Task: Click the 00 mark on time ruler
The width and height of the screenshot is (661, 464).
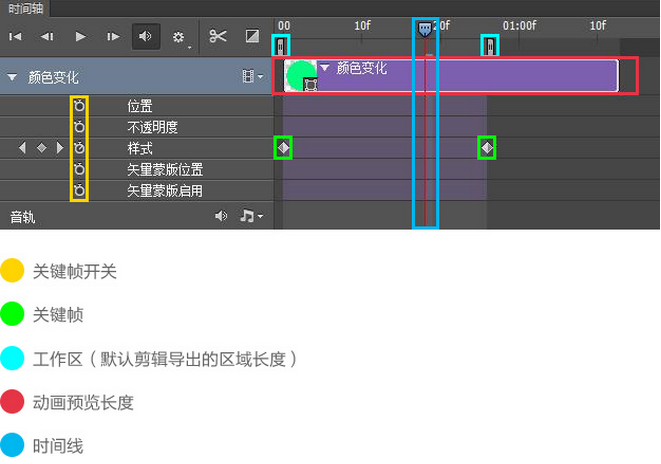Action: point(284,26)
